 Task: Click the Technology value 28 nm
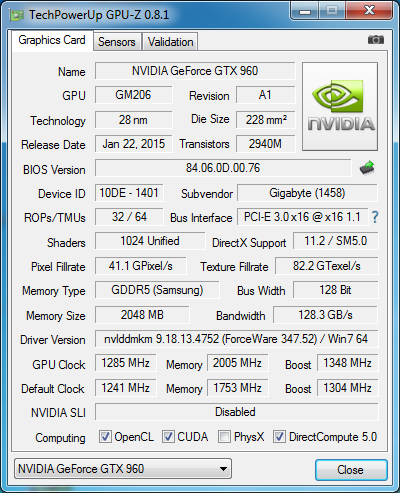tap(133, 120)
